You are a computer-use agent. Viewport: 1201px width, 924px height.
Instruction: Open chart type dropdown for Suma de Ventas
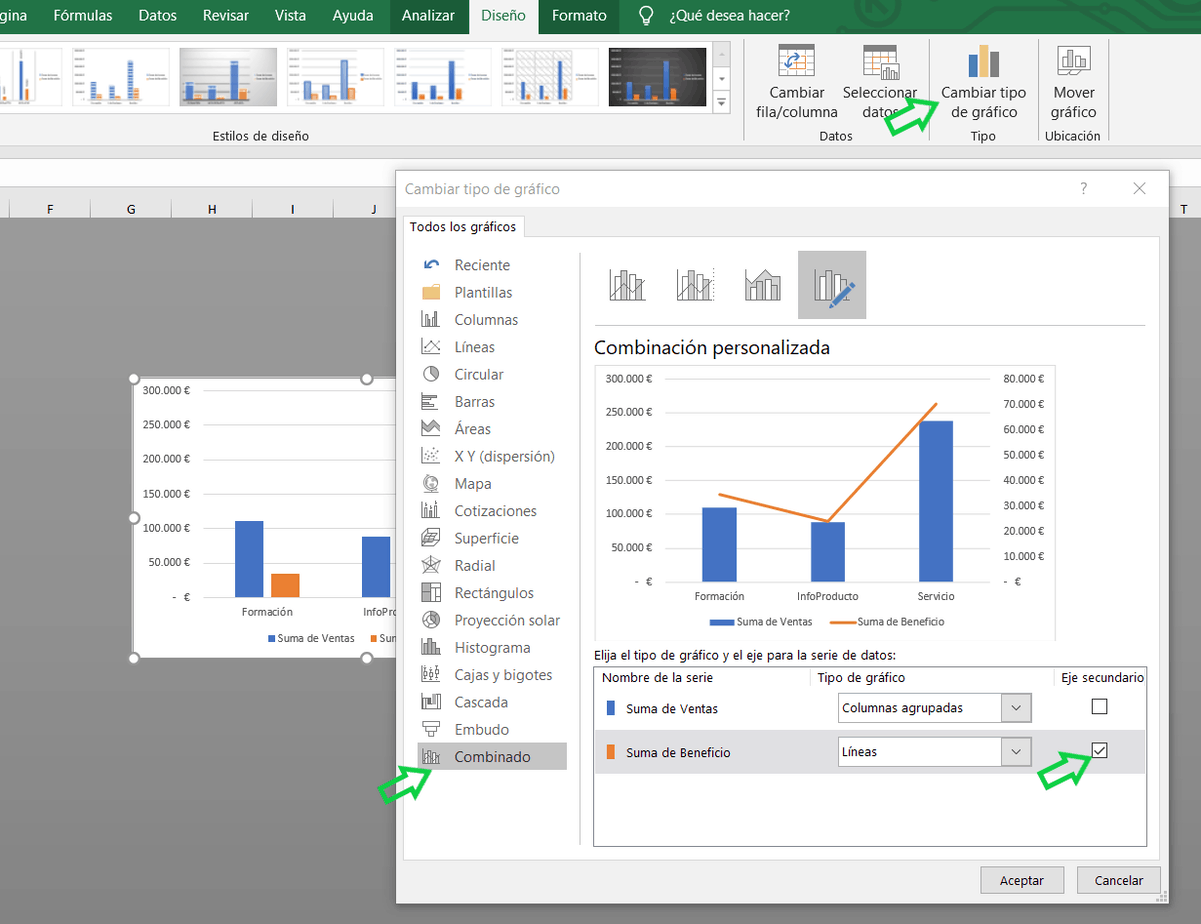pyautogui.click(x=1016, y=708)
